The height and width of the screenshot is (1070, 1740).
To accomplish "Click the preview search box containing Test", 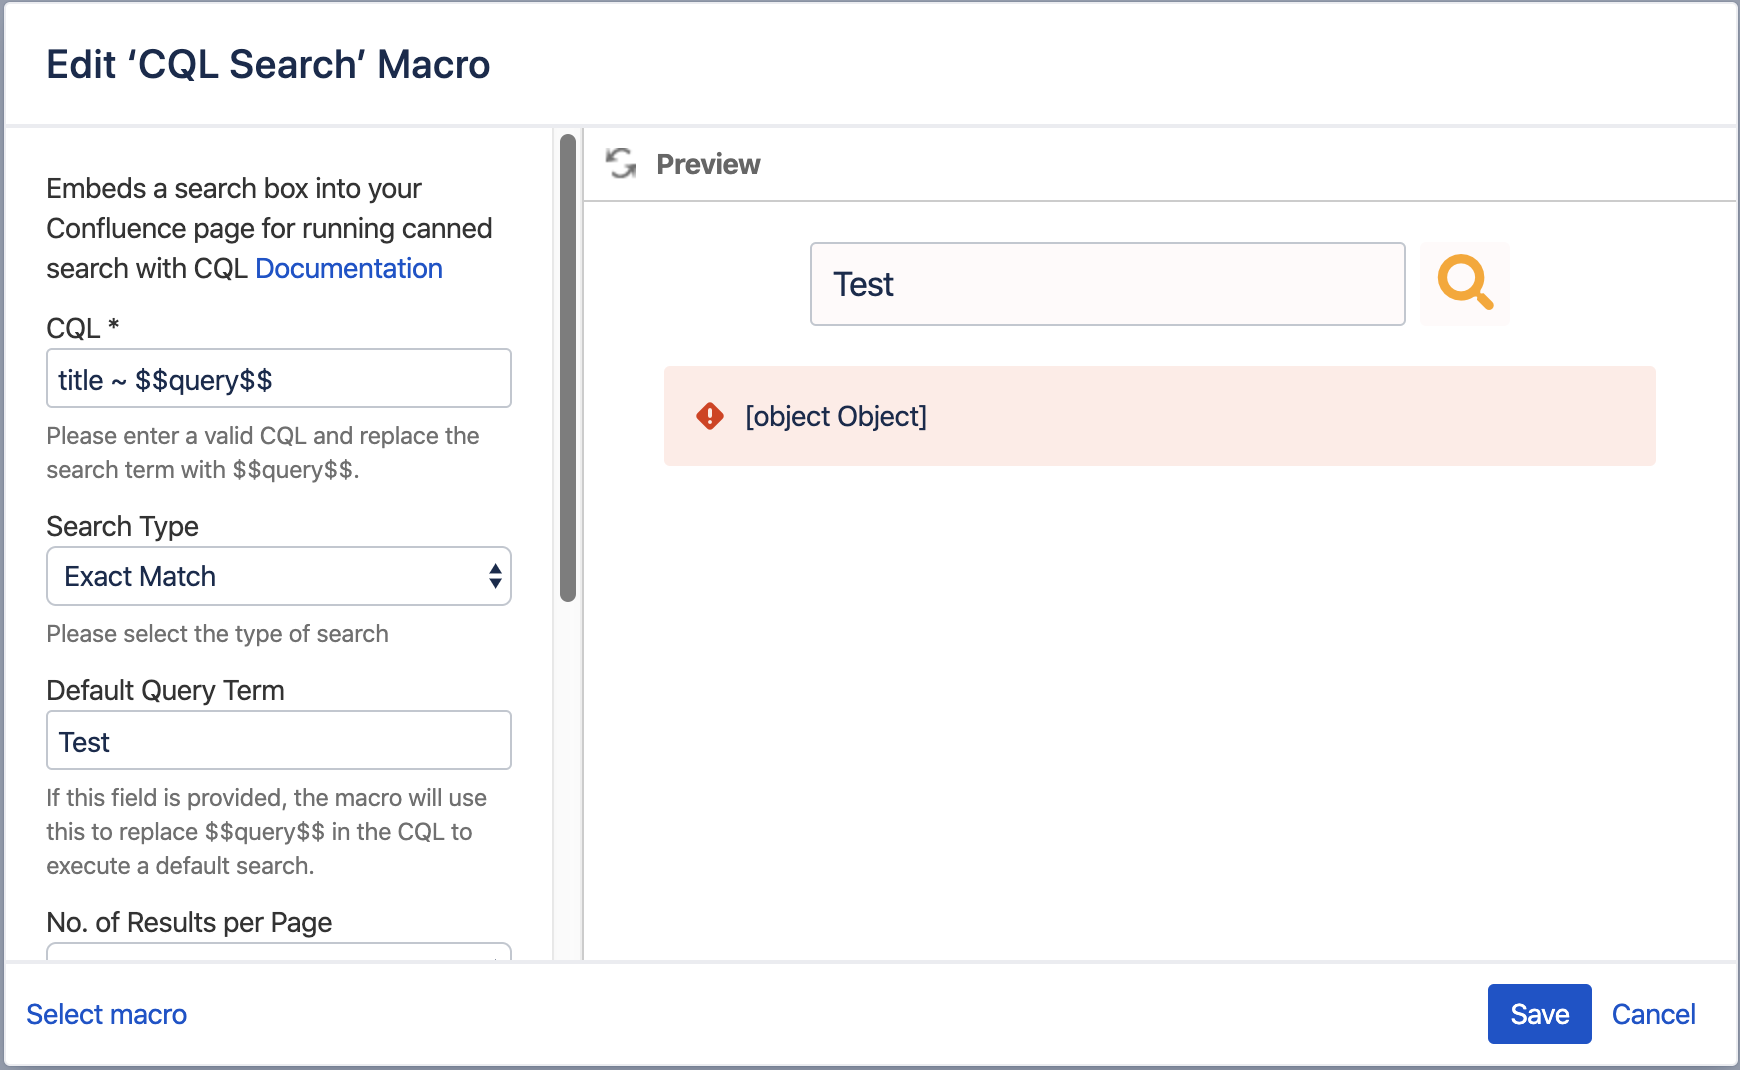I will click(1107, 284).
